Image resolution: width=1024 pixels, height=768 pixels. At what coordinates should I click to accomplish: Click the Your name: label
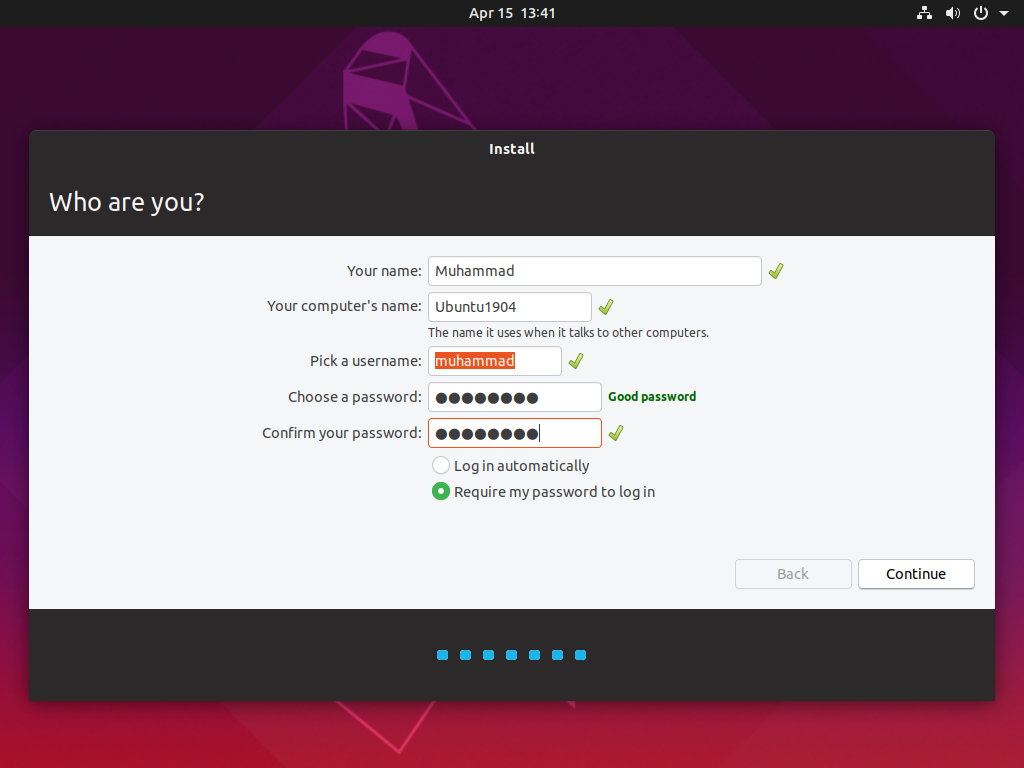tap(384, 271)
